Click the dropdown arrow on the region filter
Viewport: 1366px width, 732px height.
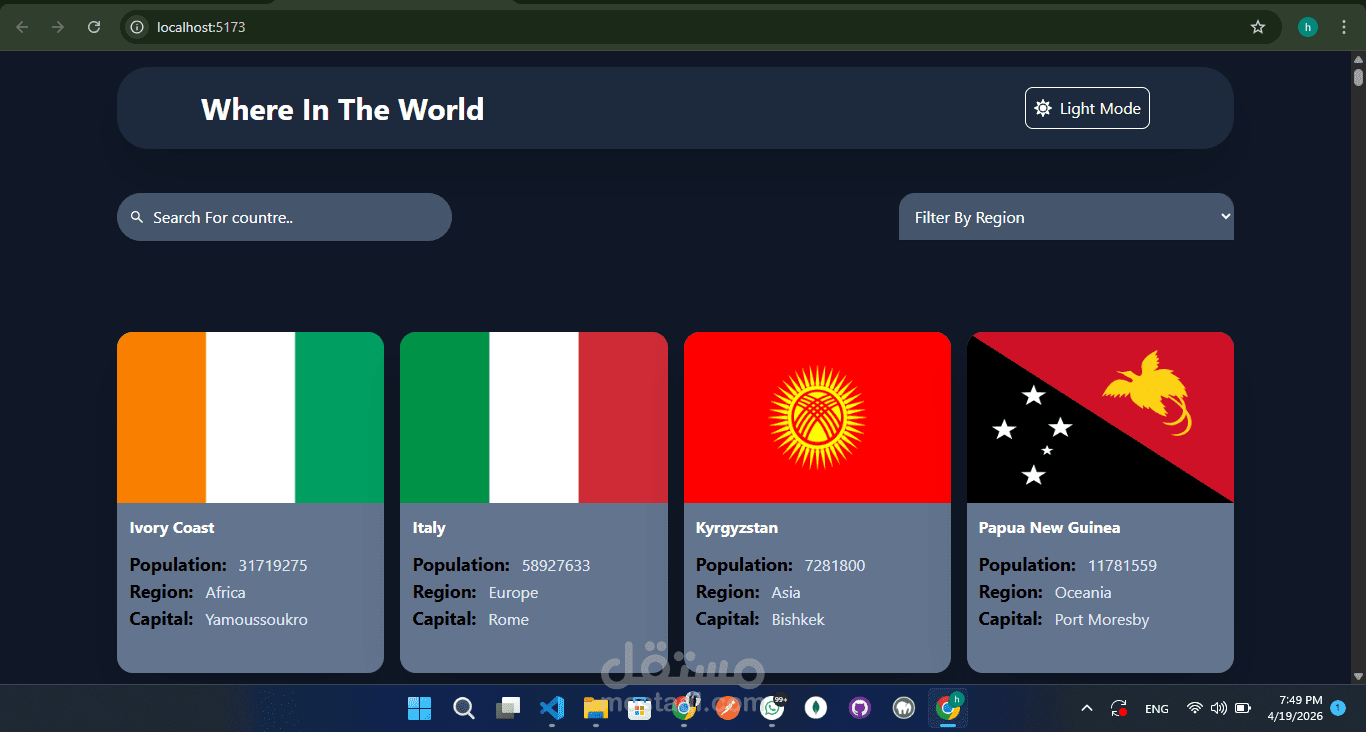[1224, 216]
